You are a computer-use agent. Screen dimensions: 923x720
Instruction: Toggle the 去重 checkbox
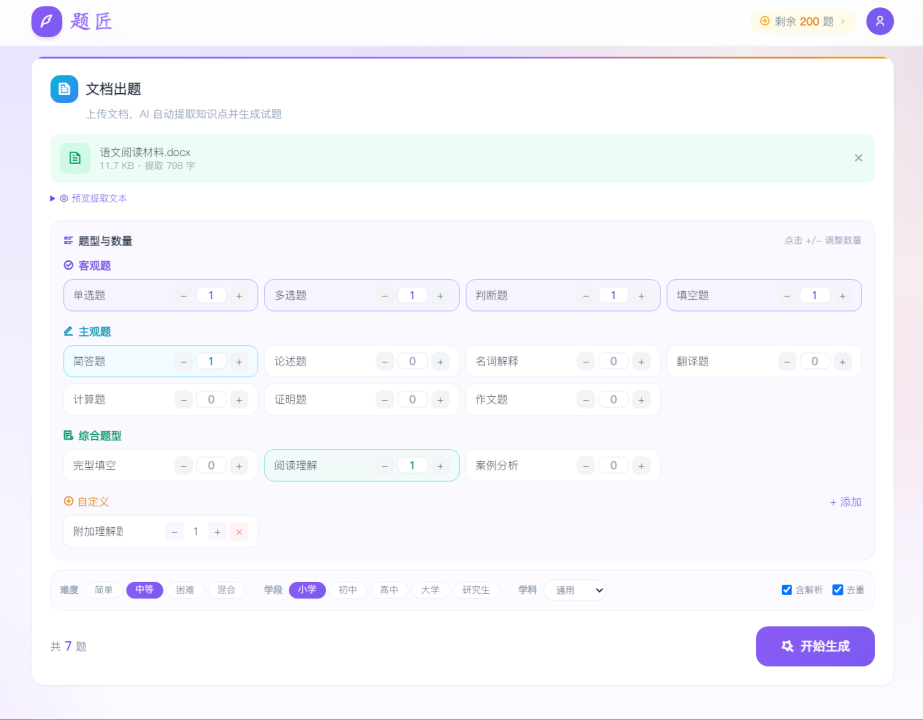tap(838, 590)
